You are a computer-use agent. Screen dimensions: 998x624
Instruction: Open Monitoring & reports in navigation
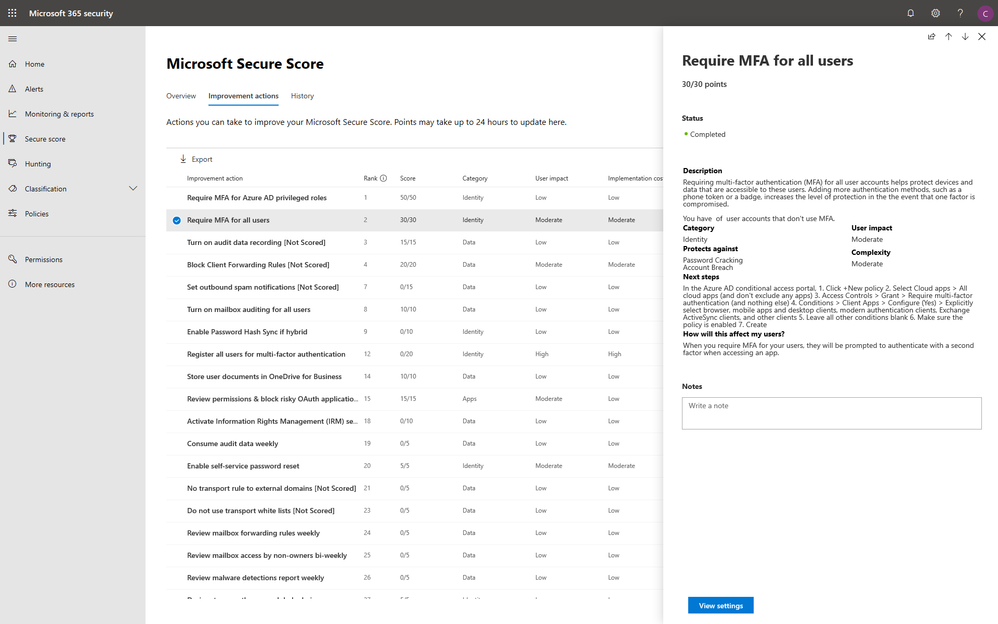tap(59, 114)
